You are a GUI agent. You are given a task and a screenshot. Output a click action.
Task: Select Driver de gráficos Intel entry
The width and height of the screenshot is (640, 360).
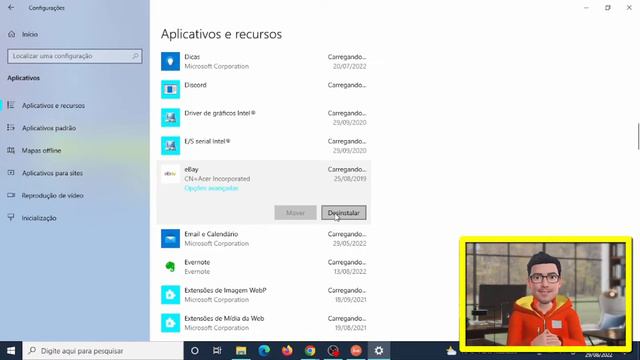[x=220, y=113]
